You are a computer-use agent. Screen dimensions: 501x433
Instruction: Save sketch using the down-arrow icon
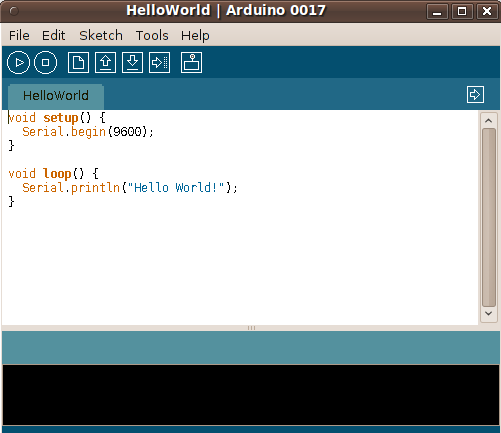132,62
